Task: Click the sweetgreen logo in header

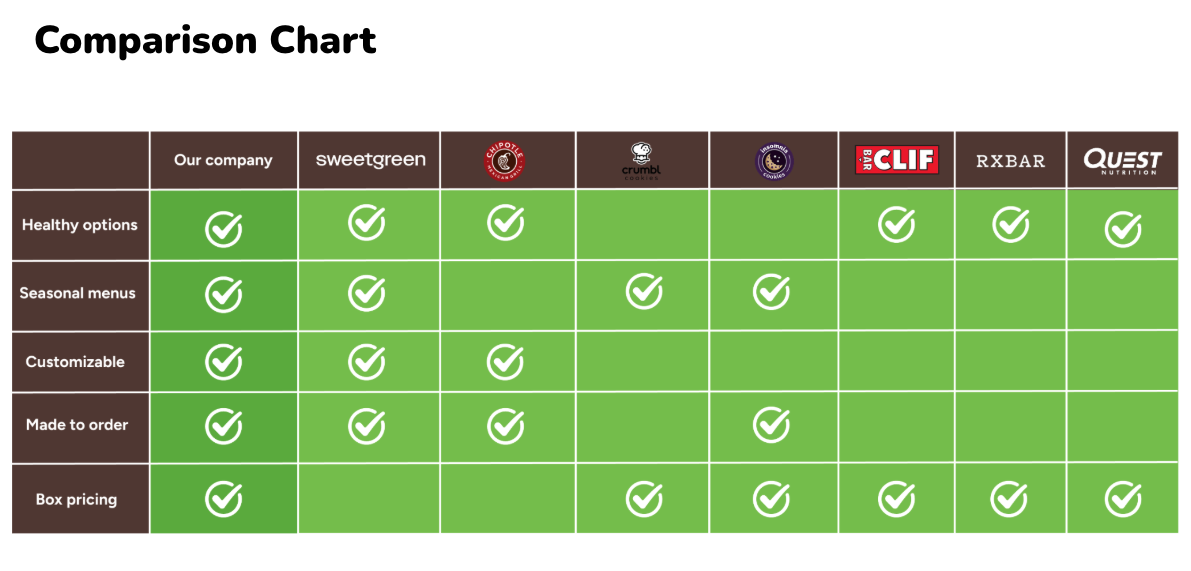Action: click(x=370, y=160)
